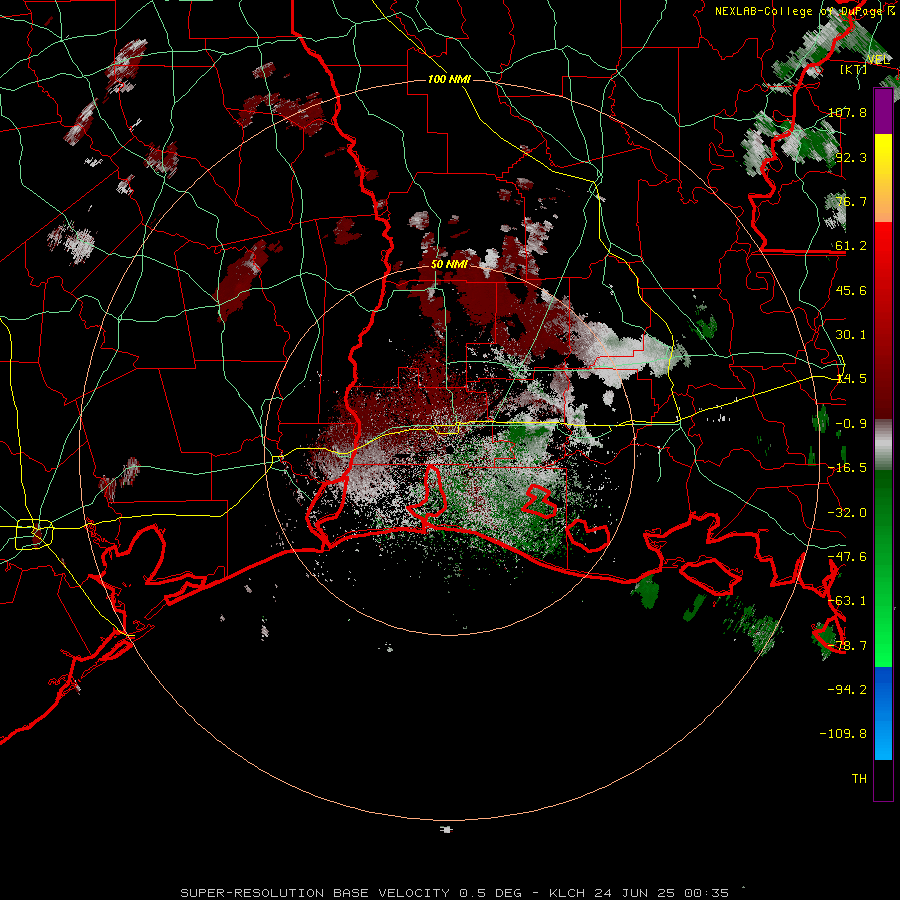Click the 92.3 velocity scale value

(x=851, y=157)
